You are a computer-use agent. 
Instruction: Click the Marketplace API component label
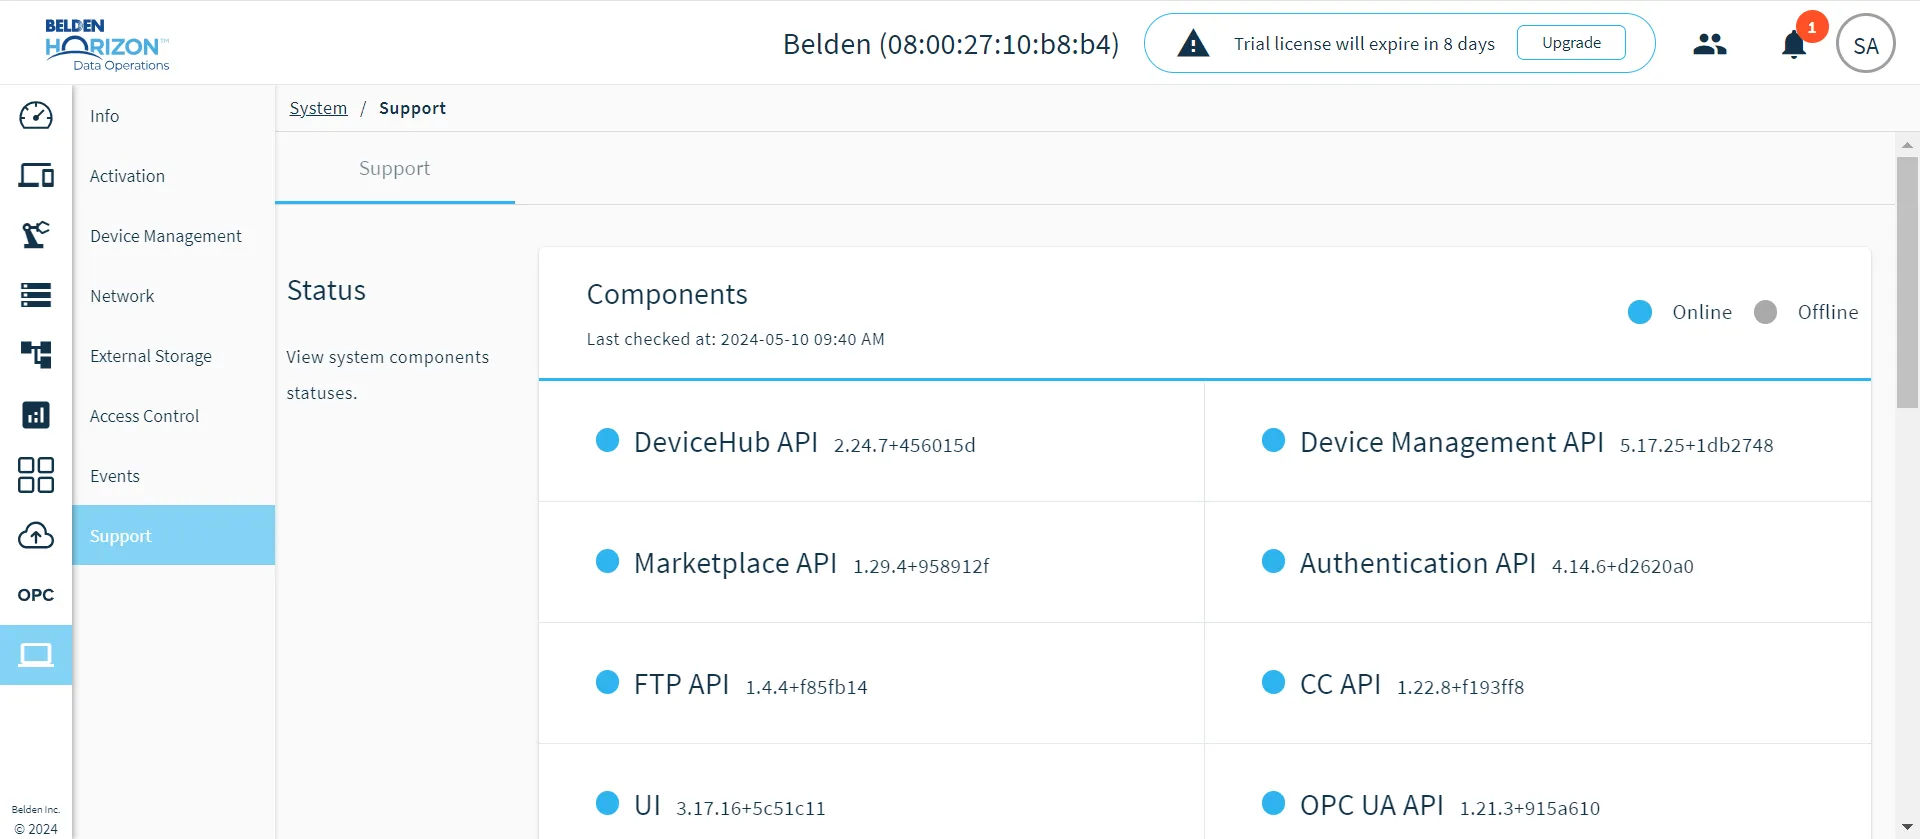(735, 563)
